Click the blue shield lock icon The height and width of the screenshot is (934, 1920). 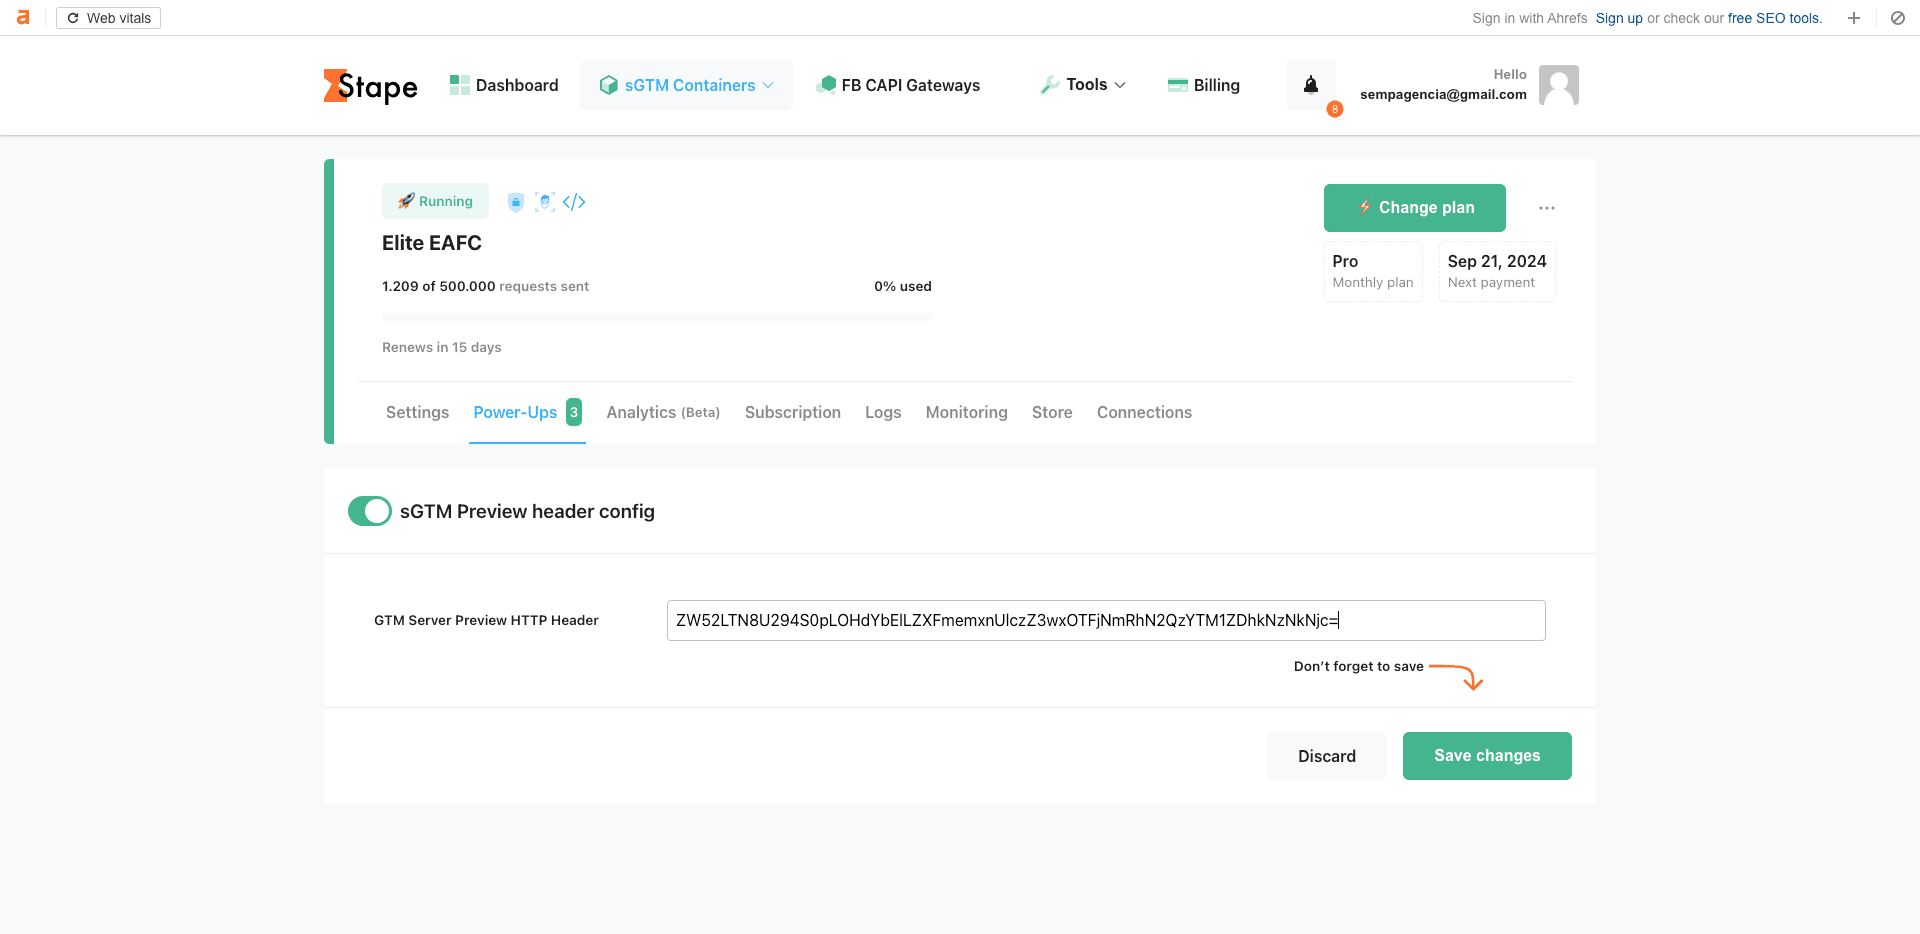(516, 202)
